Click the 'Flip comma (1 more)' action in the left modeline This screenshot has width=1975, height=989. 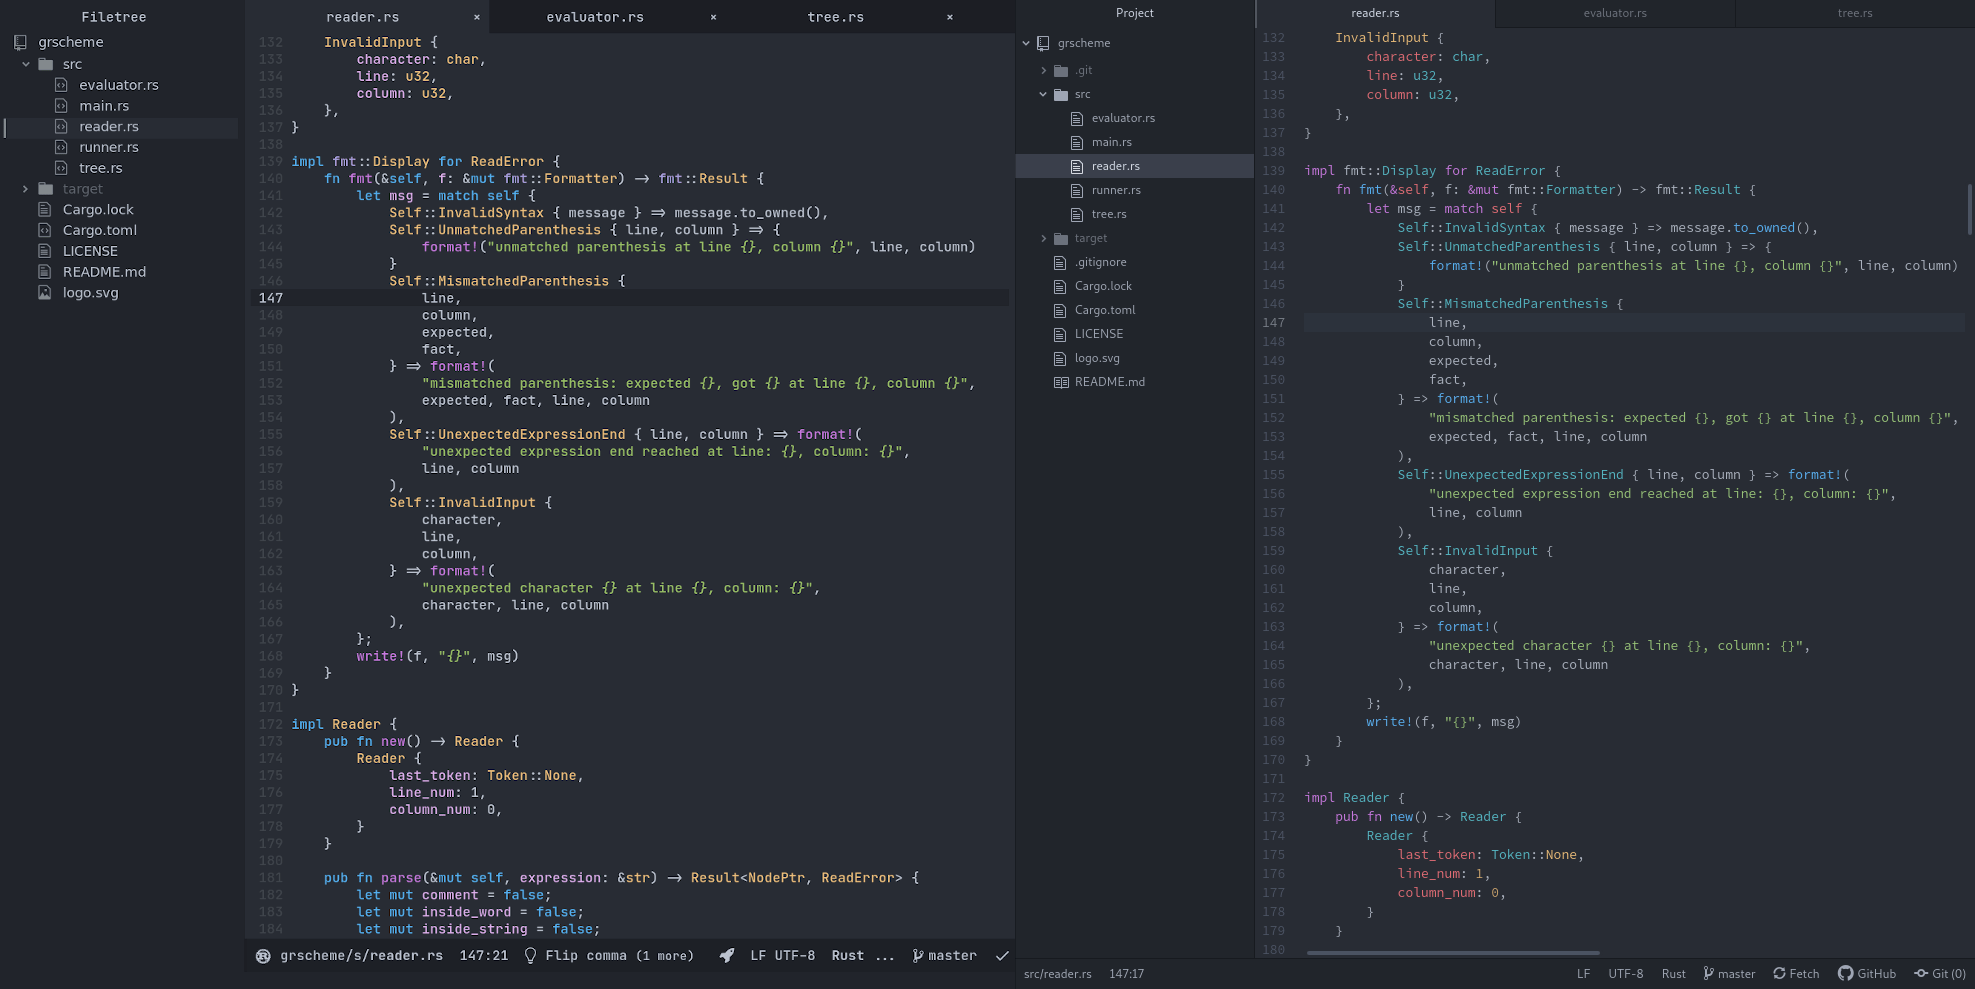[x=619, y=956]
